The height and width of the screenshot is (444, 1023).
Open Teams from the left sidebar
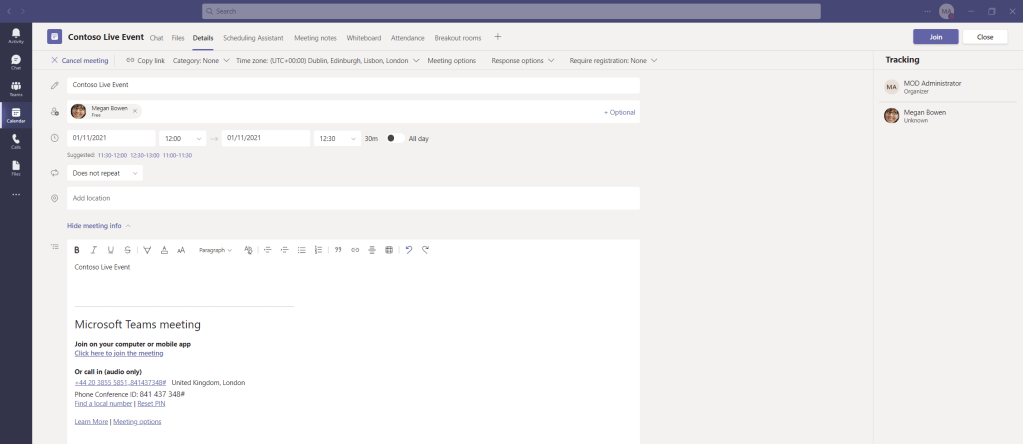click(15, 88)
